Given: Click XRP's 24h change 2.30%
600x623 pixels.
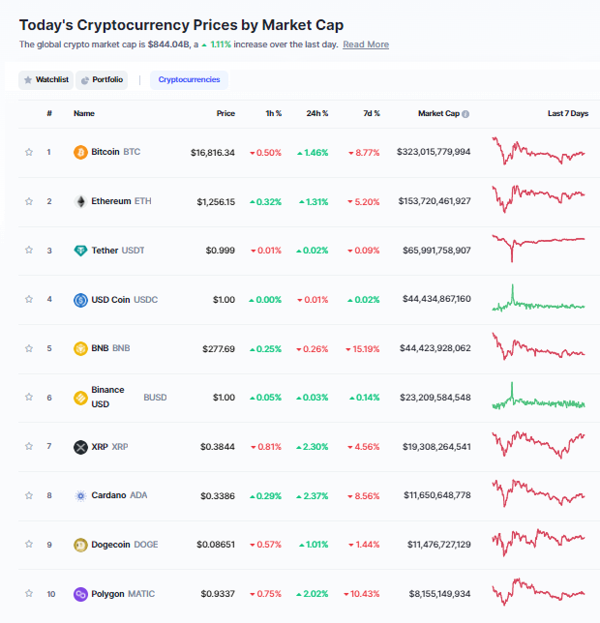Looking at the screenshot, I should [312, 447].
